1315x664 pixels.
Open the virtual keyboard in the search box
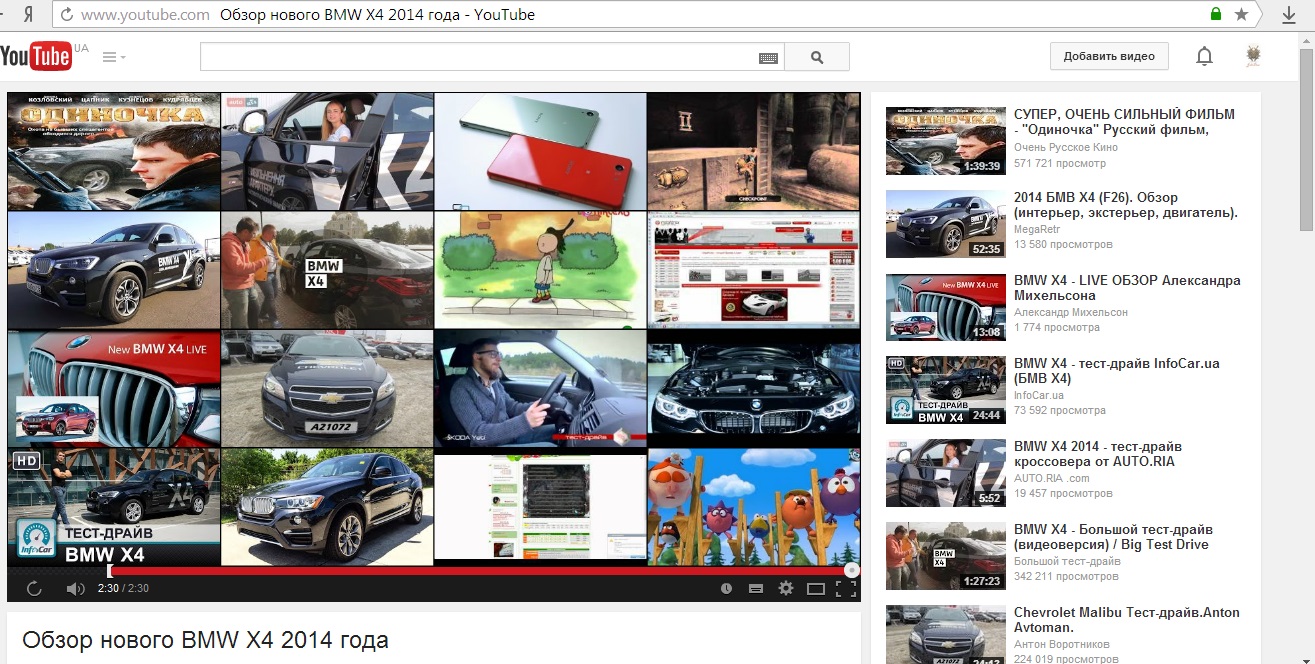click(768, 58)
